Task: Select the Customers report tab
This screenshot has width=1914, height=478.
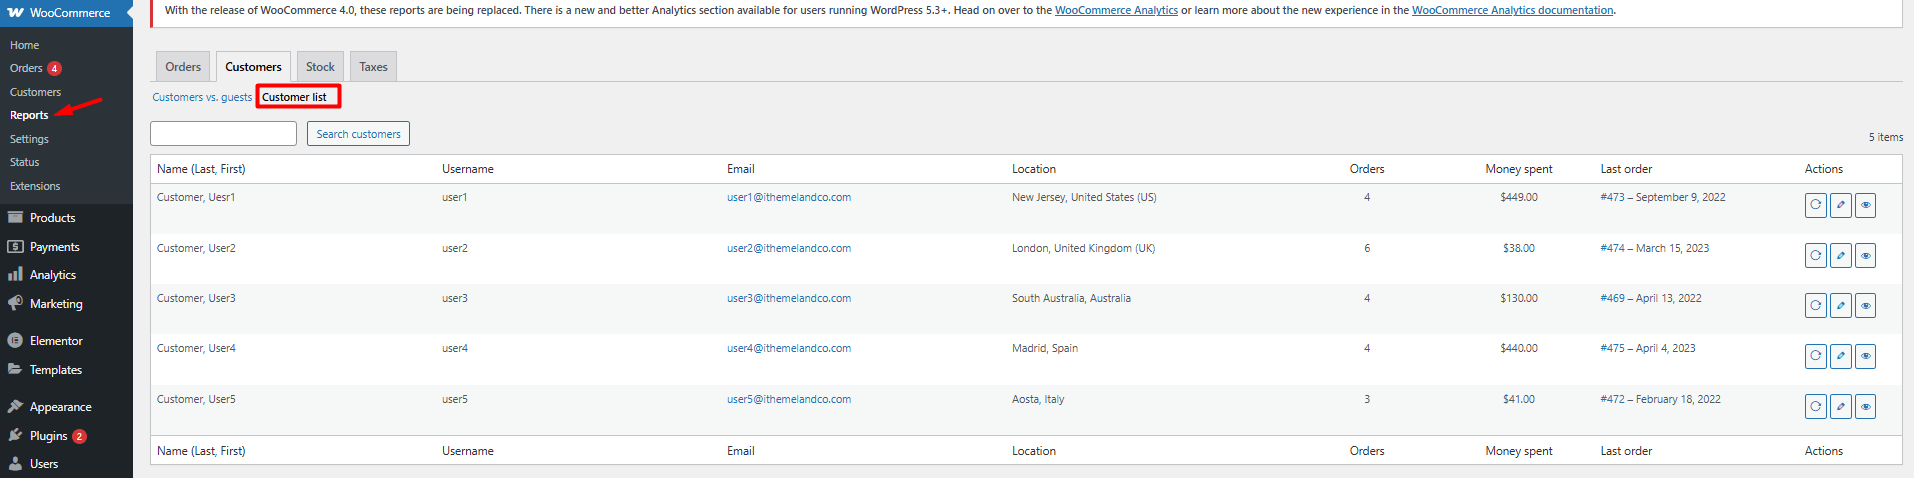Action: coord(253,66)
